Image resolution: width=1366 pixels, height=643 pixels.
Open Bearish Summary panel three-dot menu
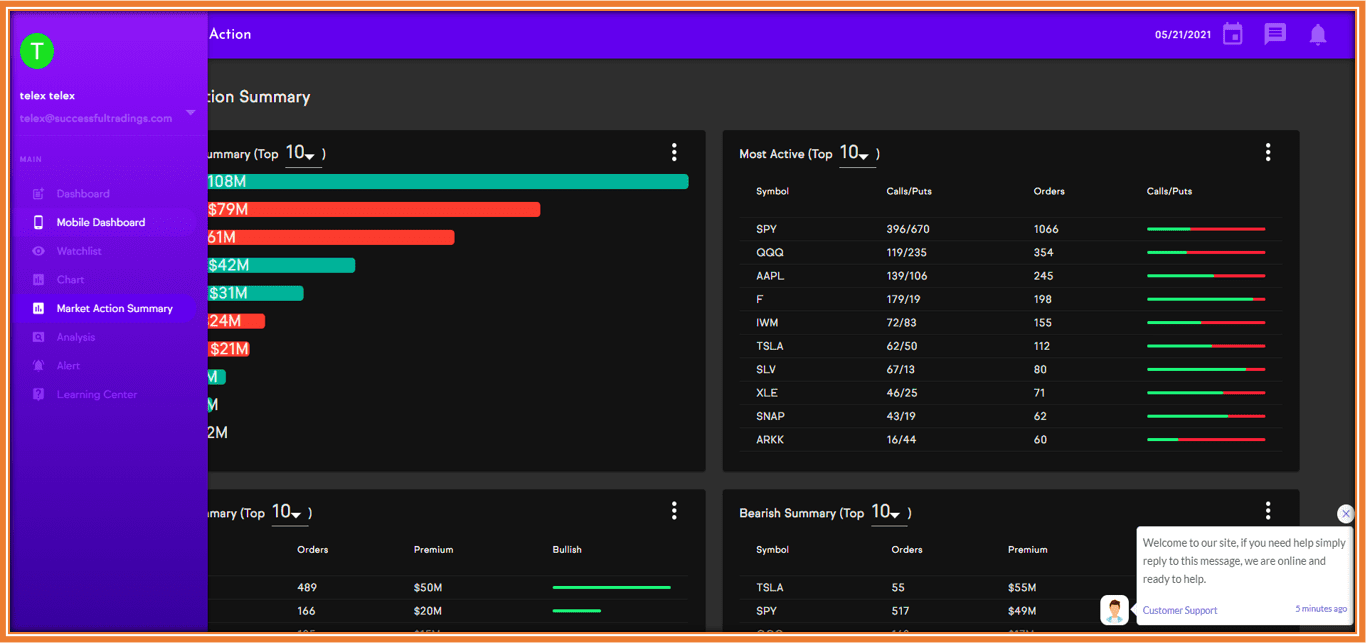[1268, 511]
